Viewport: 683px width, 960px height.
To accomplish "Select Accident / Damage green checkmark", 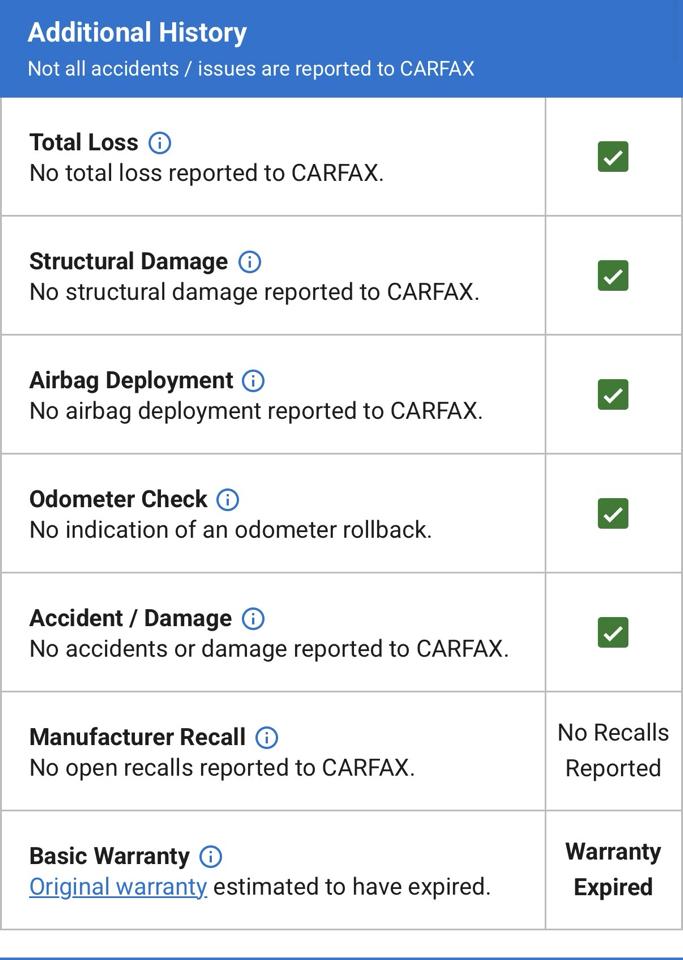I will (613, 632).
